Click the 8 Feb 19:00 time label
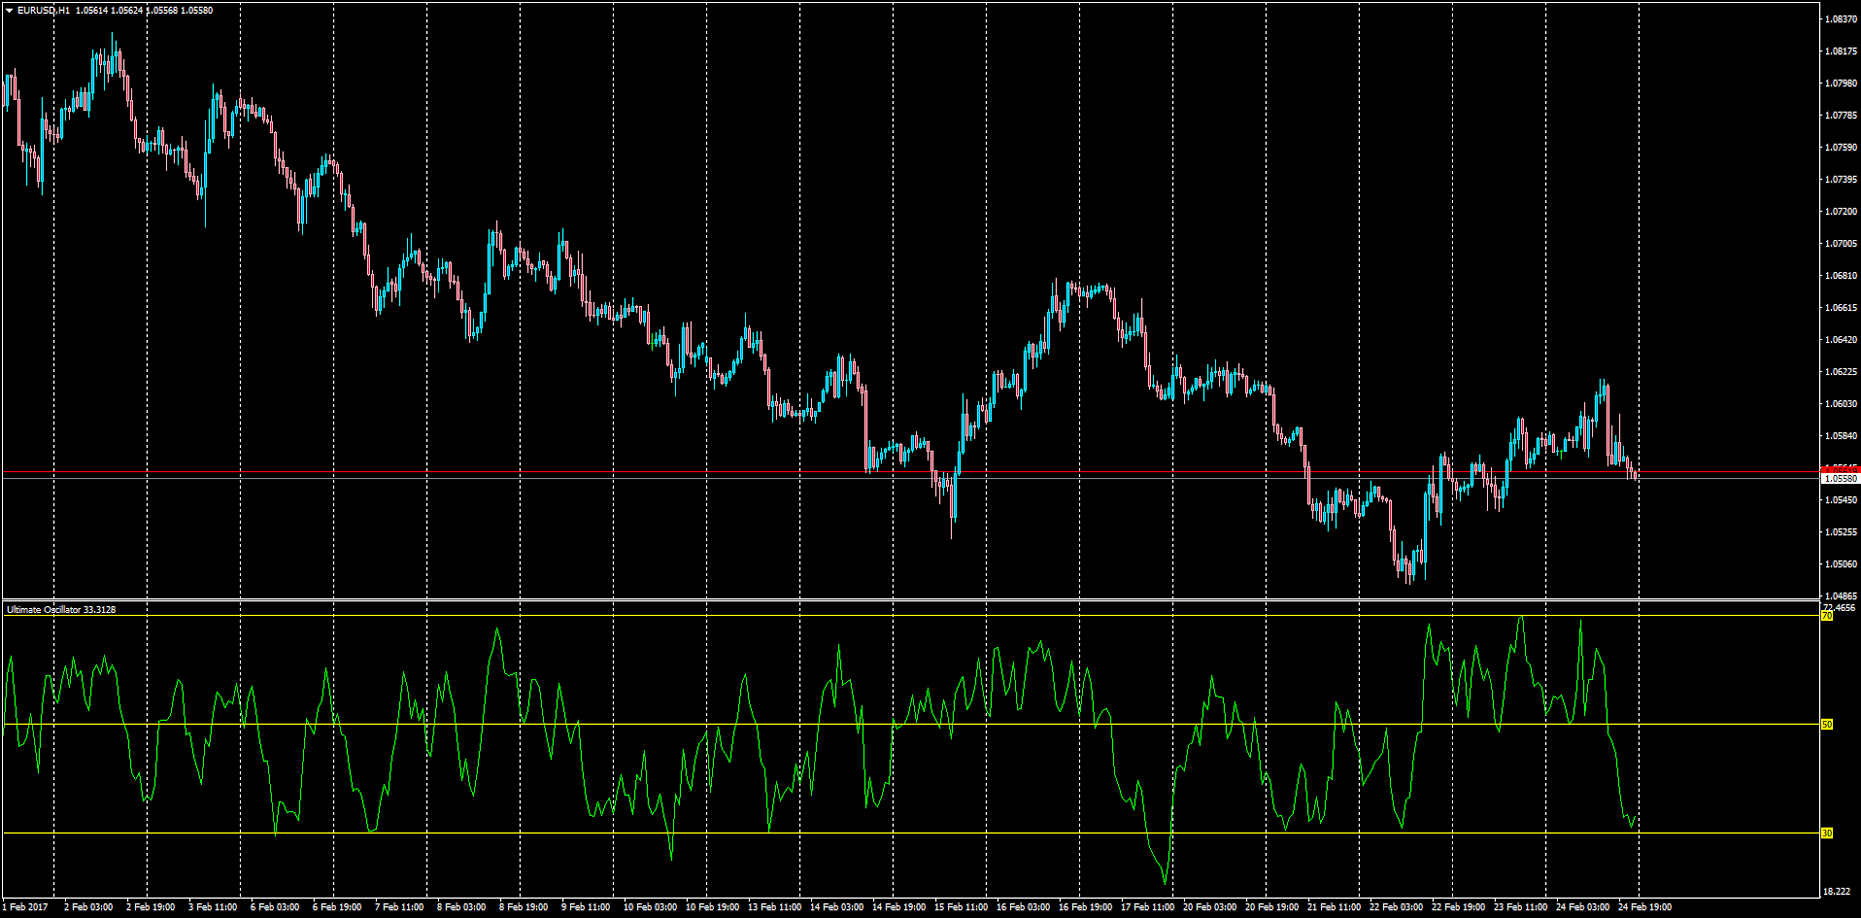The image size is (1861, 918). pos(523,907)
